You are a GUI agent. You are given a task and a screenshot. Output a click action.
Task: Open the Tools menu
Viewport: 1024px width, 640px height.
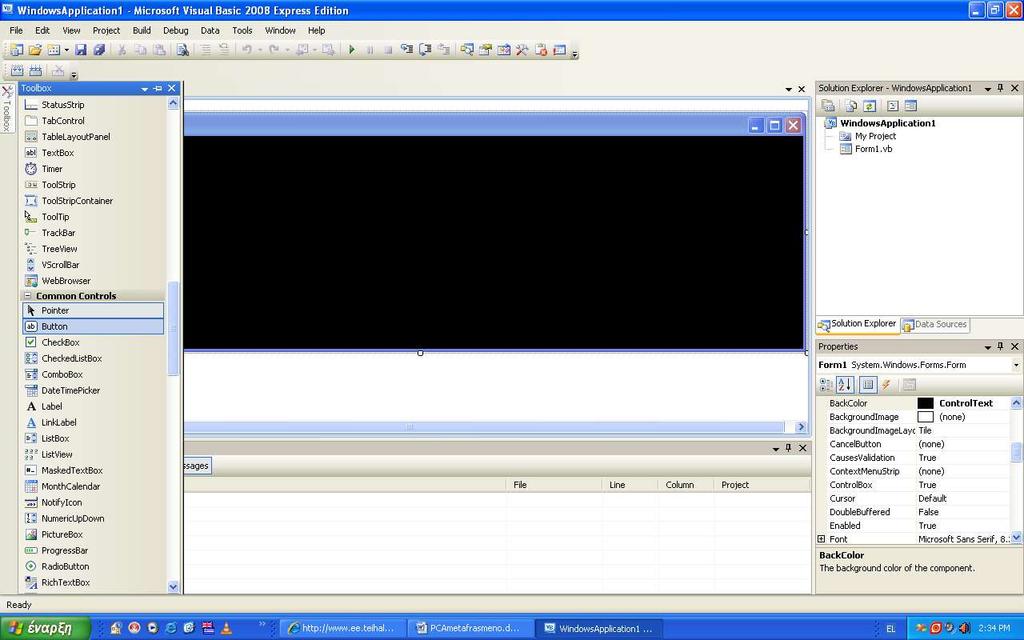tap(242, 30)
